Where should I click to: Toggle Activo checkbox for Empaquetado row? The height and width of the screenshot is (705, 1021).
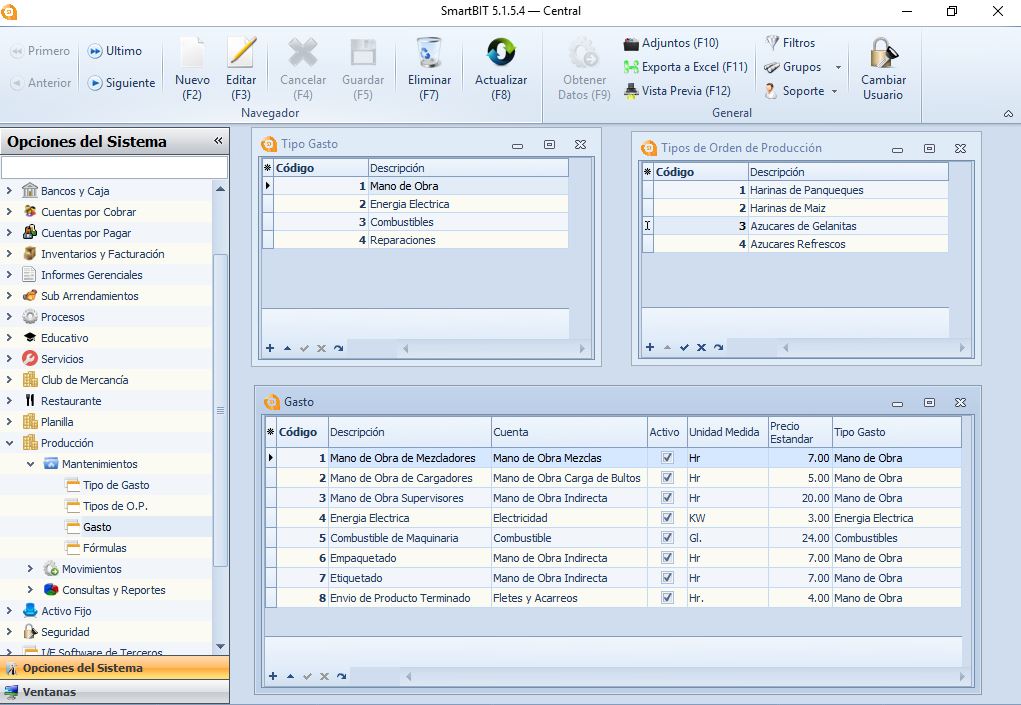[x=667, y=558]
